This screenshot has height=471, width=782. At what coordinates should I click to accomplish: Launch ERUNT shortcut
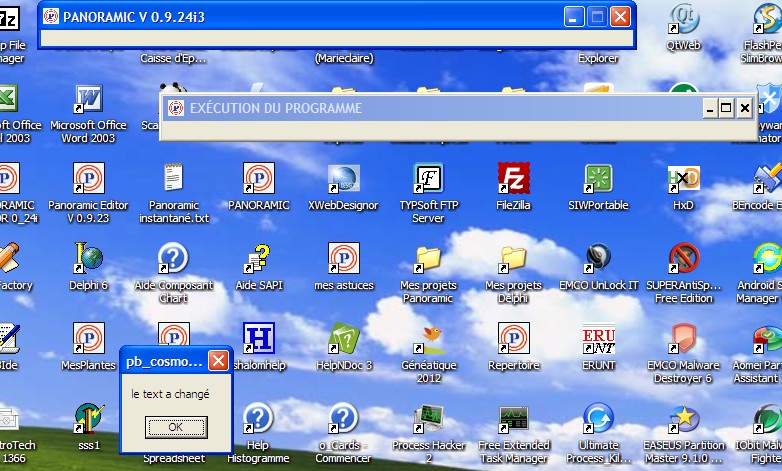pos(598,339)
